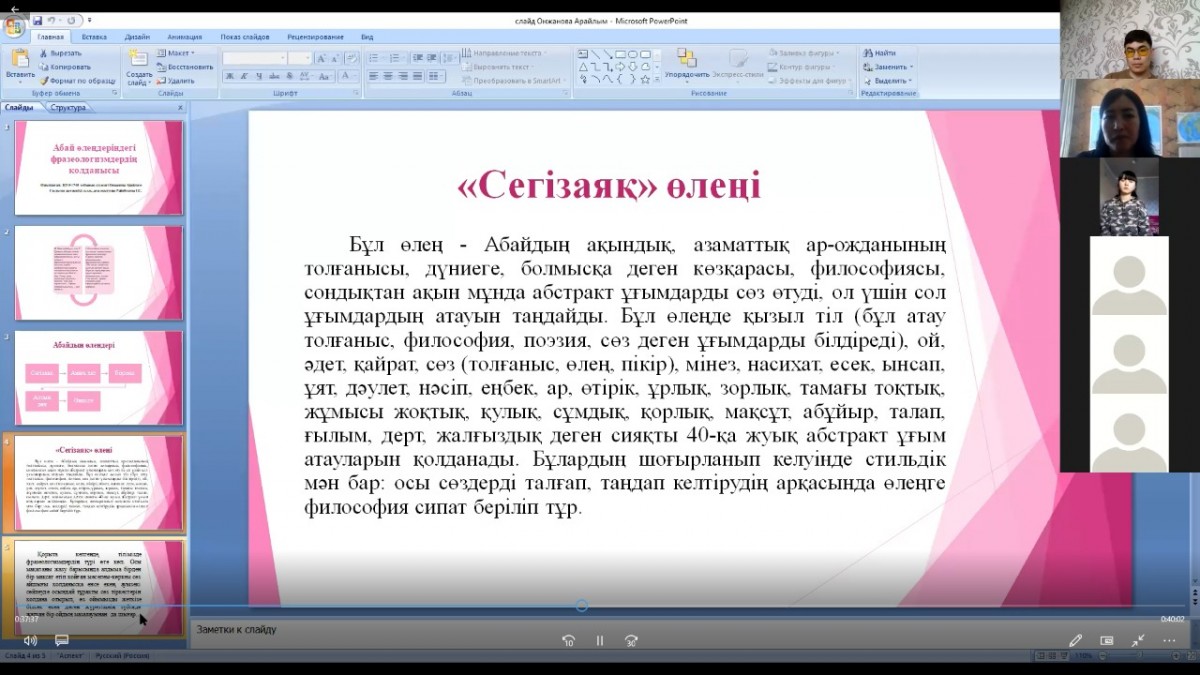Viewport: 1200px width, 675px height.
Task: Go back with the top-left arrow
Action: (x=14, y=8)
